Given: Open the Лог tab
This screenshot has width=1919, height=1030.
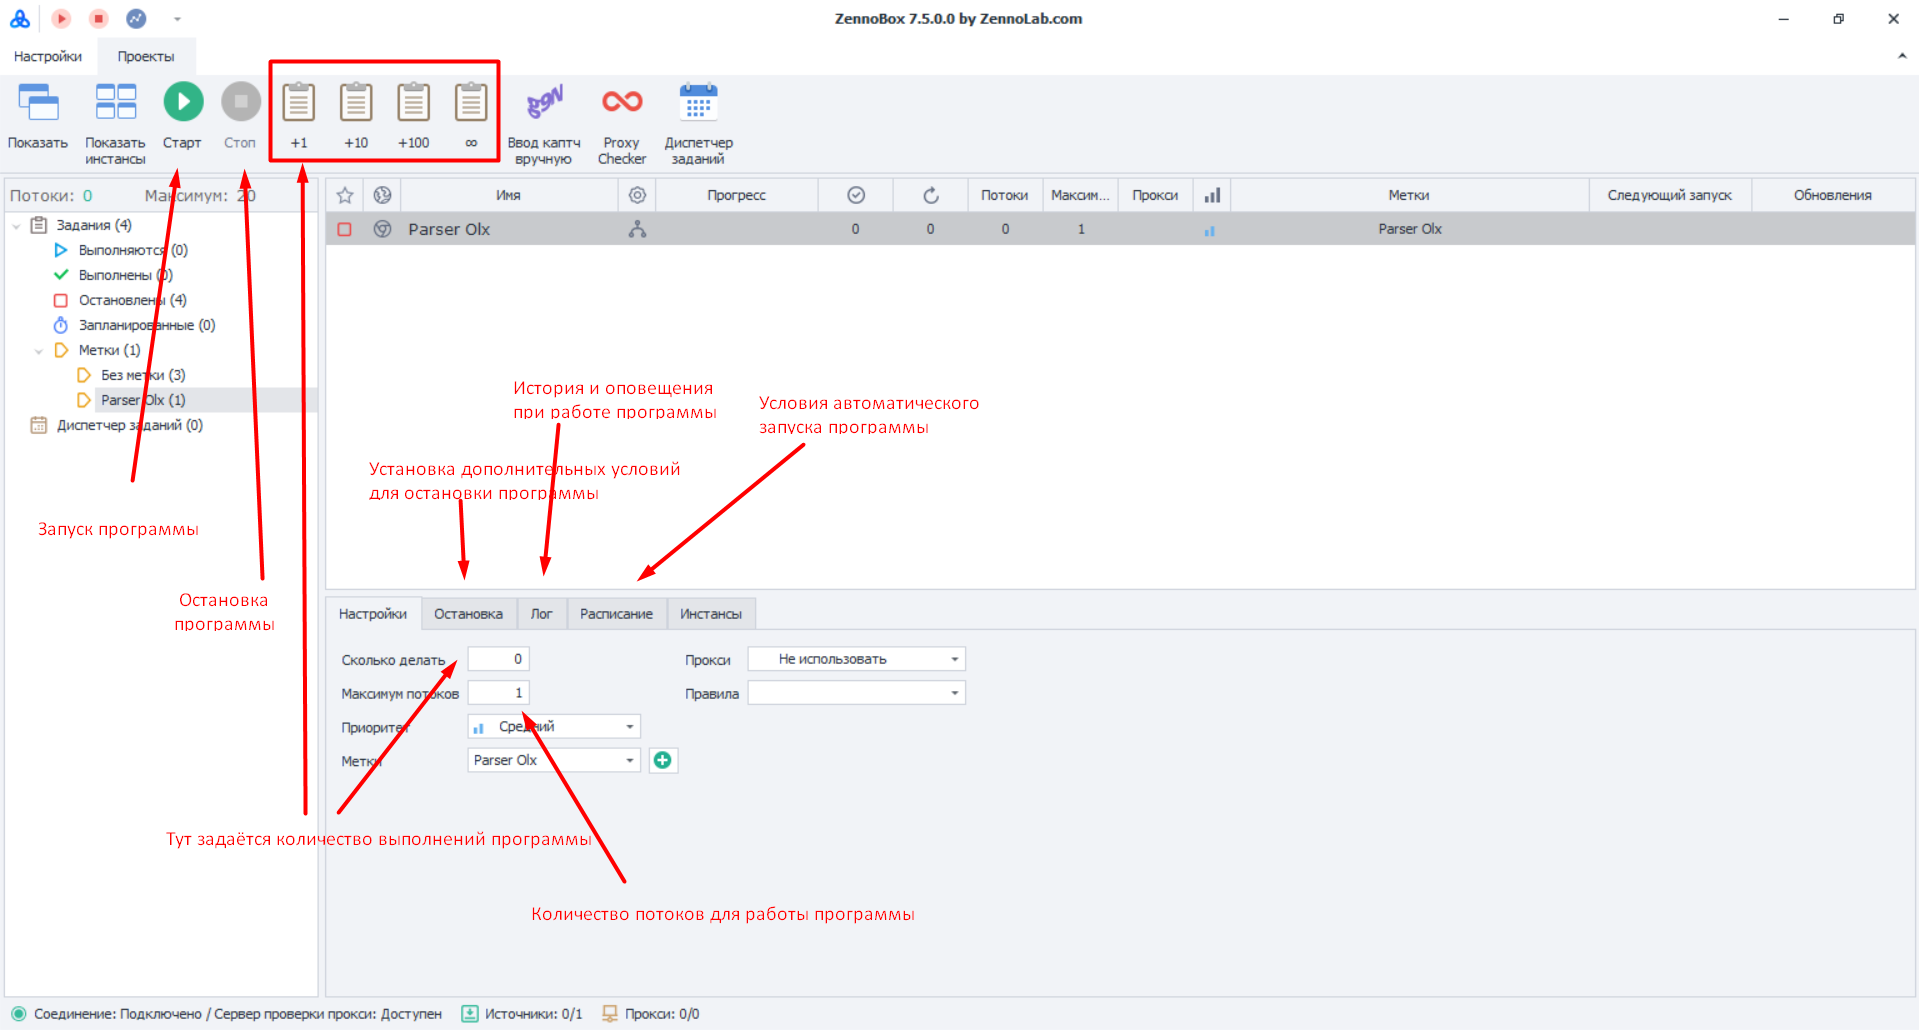Looking at the screenshot, I should [x=541, y=614].
